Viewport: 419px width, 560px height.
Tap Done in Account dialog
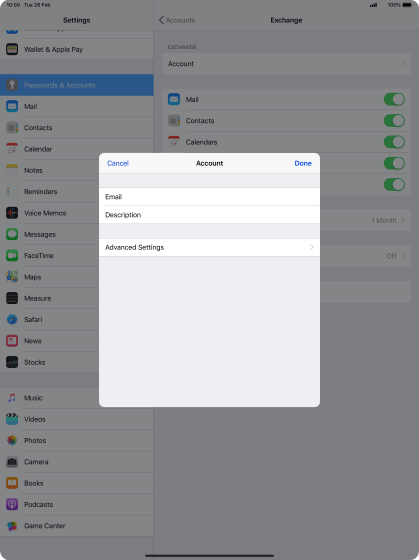click(303, 163)
